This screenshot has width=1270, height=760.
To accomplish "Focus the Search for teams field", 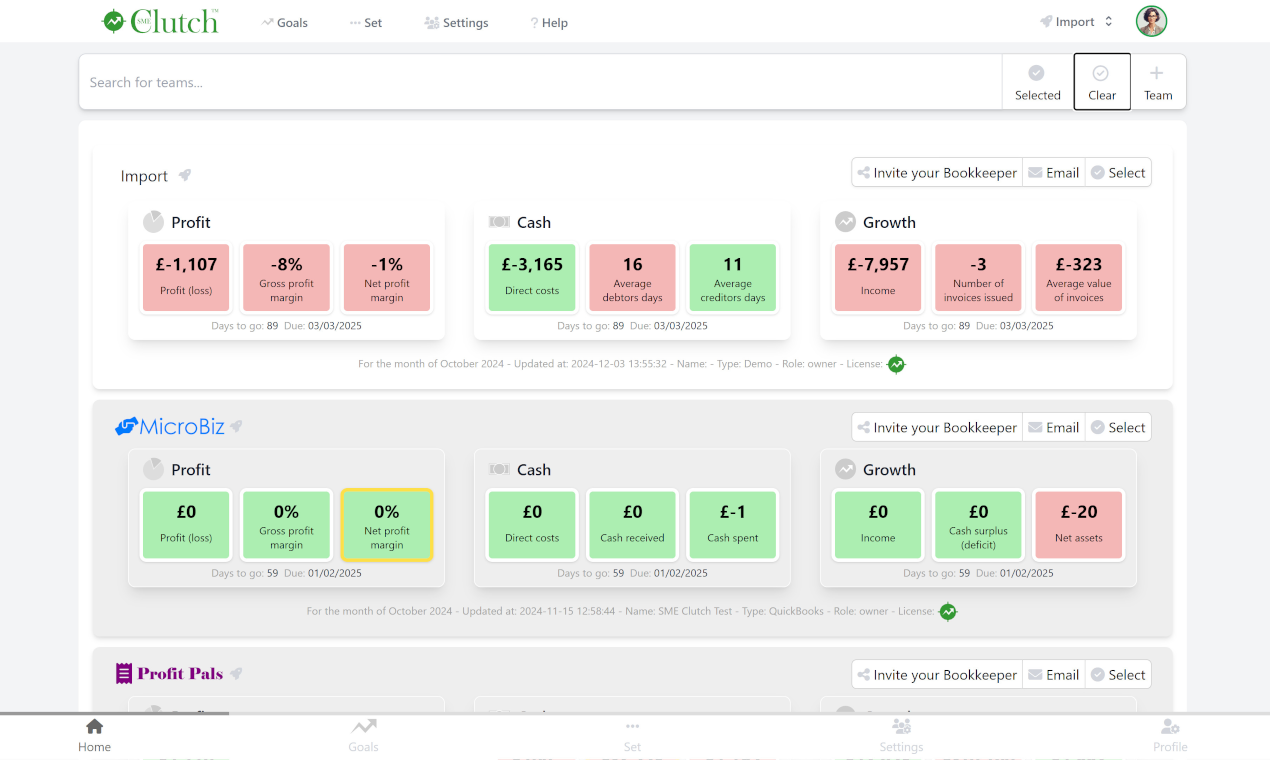I will coord(541,82).
